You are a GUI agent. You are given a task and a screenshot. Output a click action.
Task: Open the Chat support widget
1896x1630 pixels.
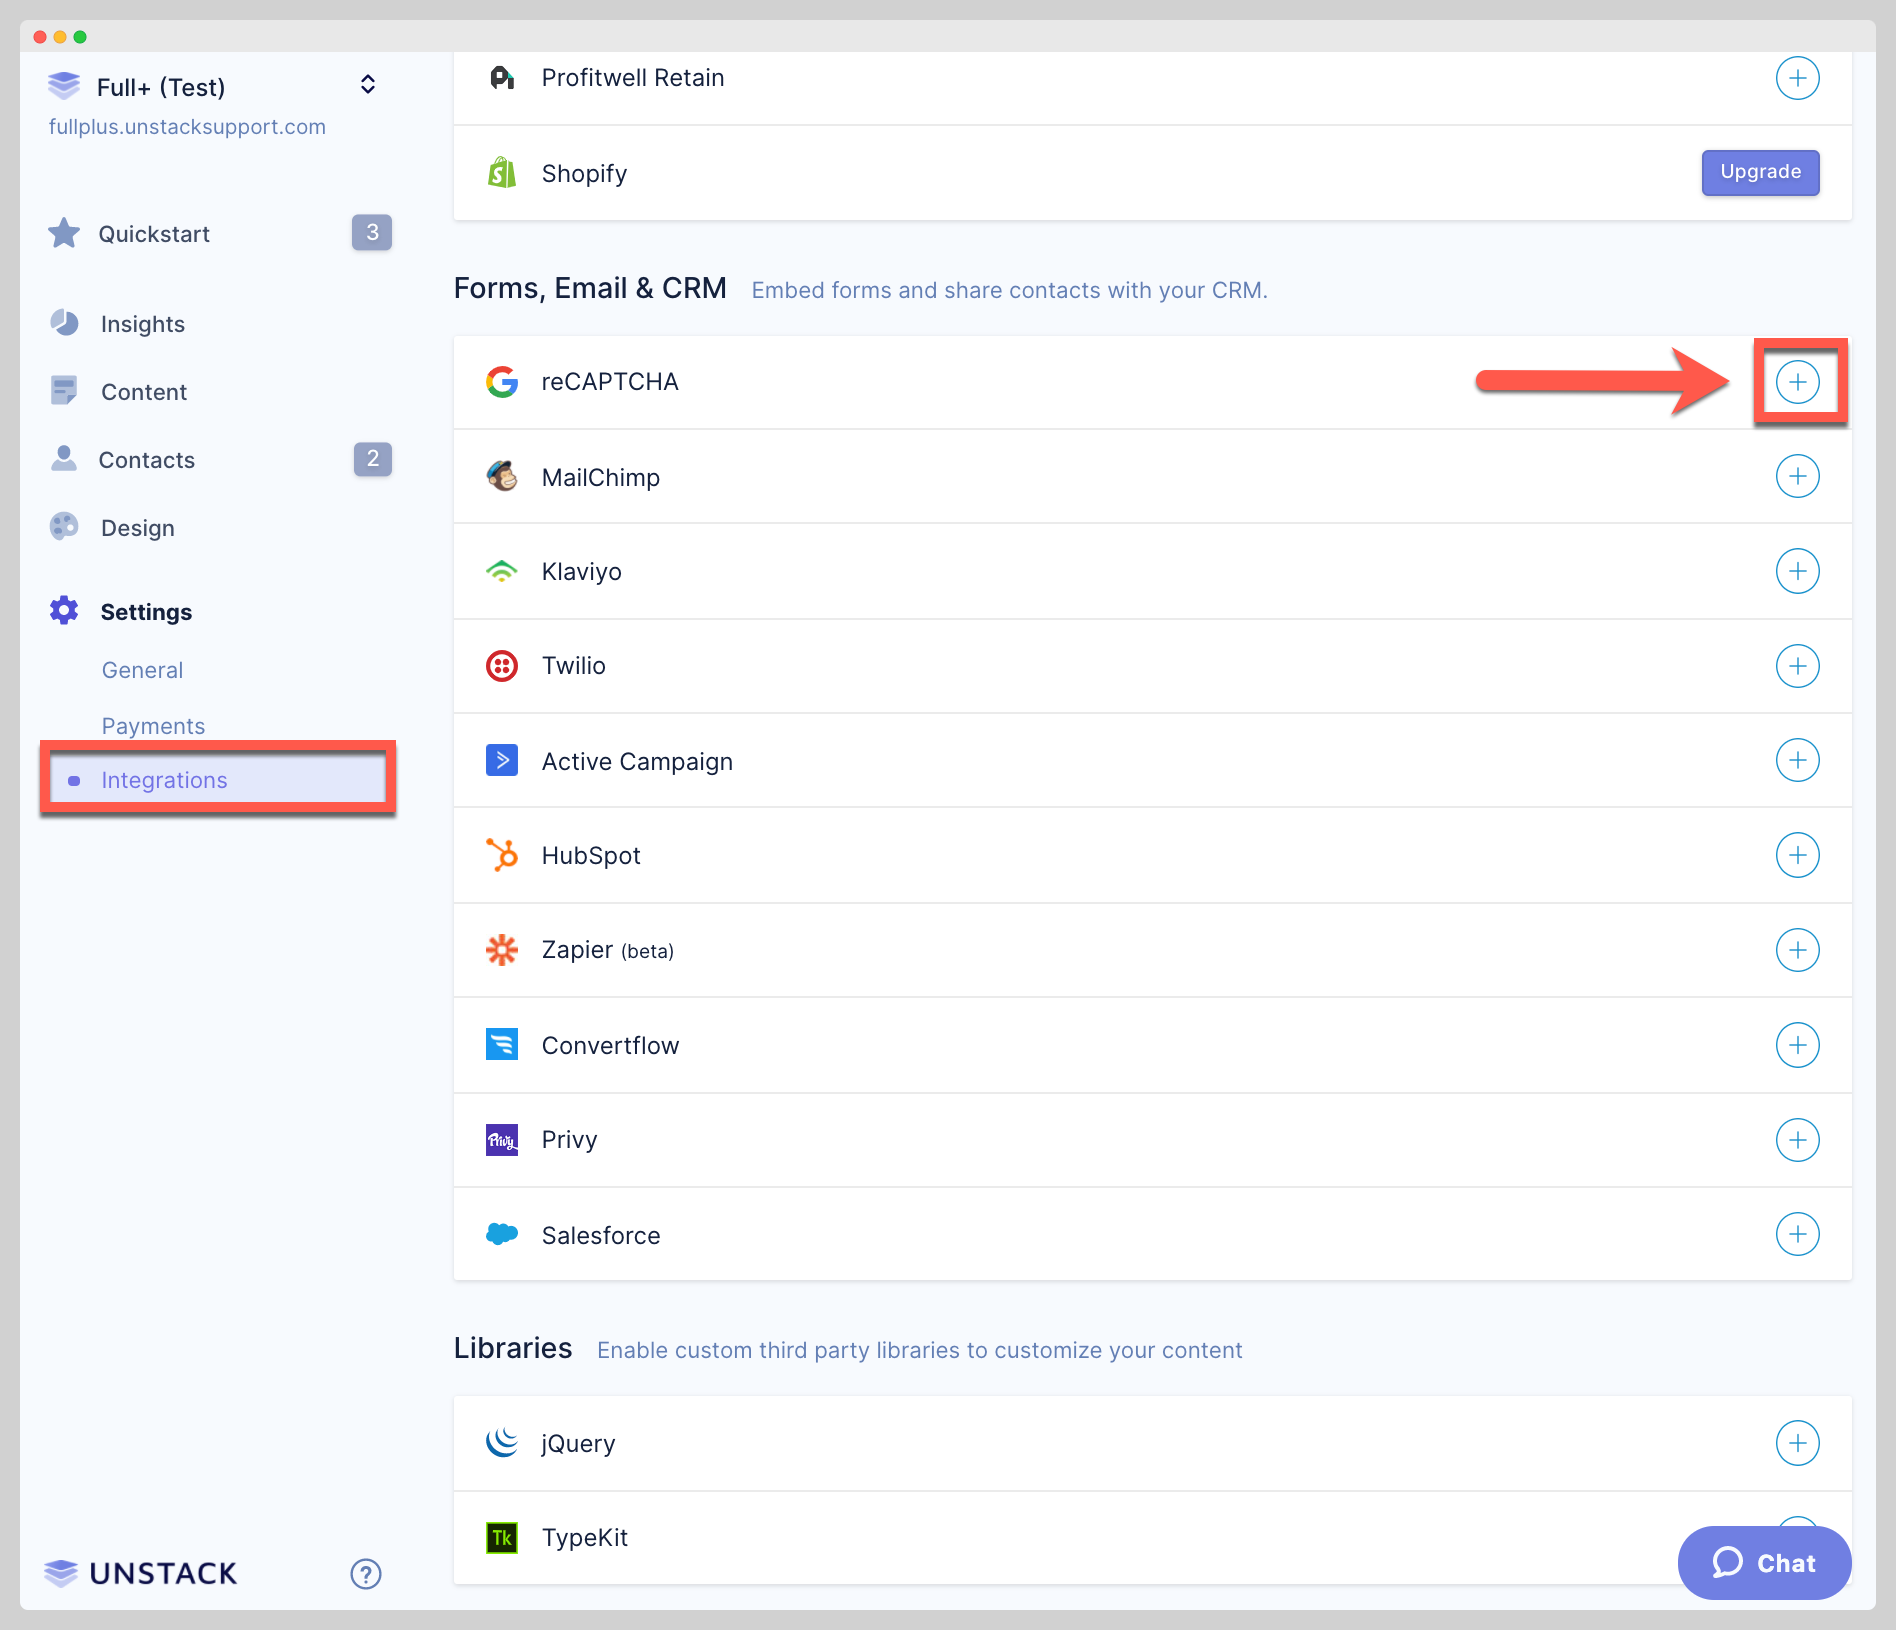[1764, 1563]
